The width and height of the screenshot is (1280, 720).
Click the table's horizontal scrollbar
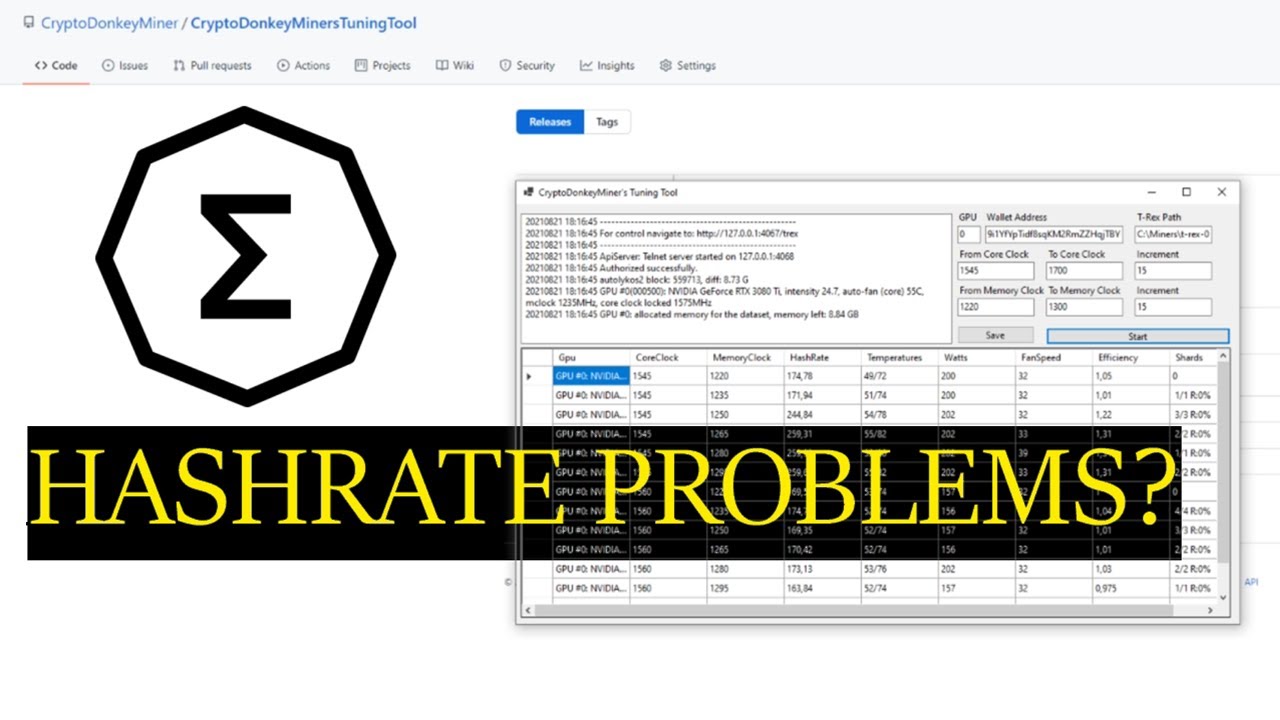coord(870,609)
